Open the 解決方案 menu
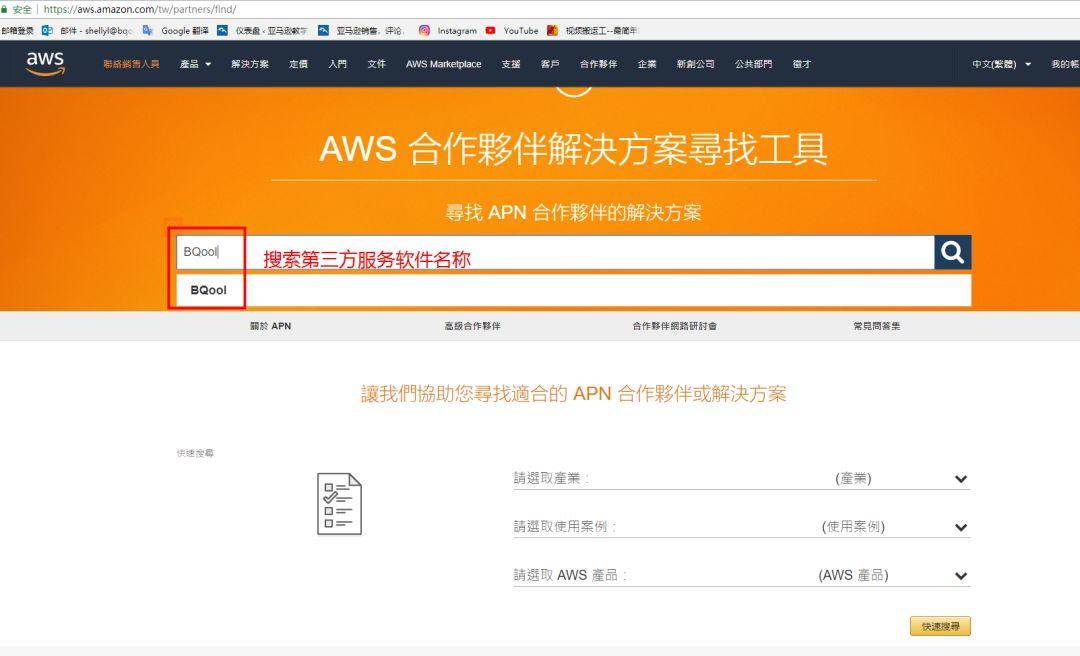Image resolution: width=1080 pixels, height=656 pixels. coord(250,64)
